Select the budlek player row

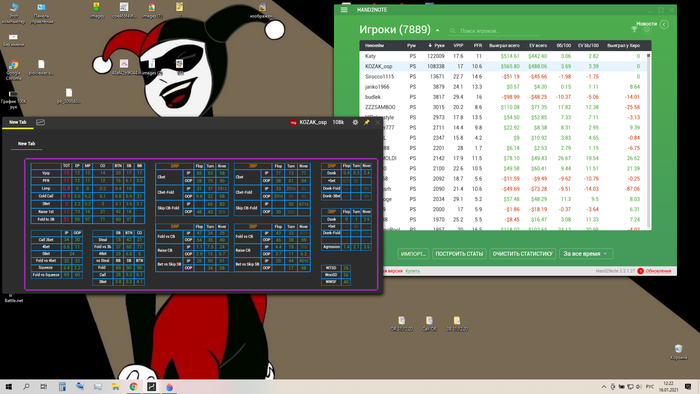pos(503,97)
